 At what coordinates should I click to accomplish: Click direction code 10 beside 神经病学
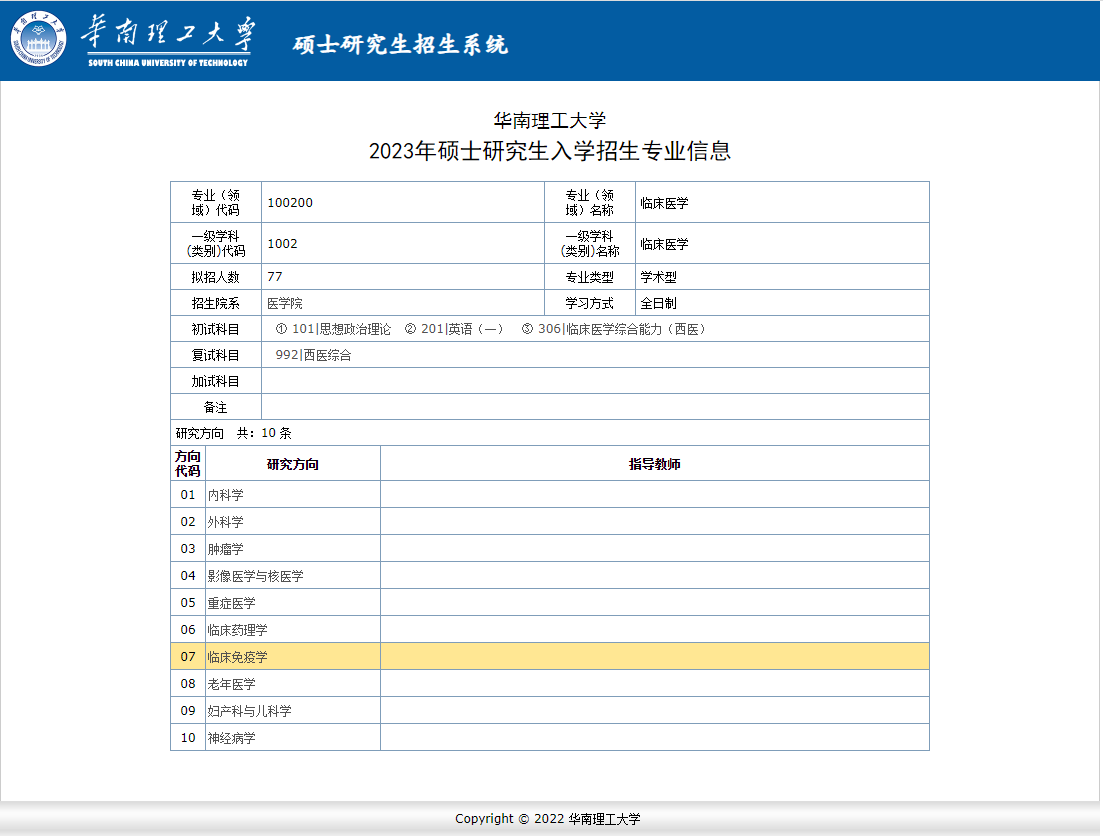tap(188, 738)
